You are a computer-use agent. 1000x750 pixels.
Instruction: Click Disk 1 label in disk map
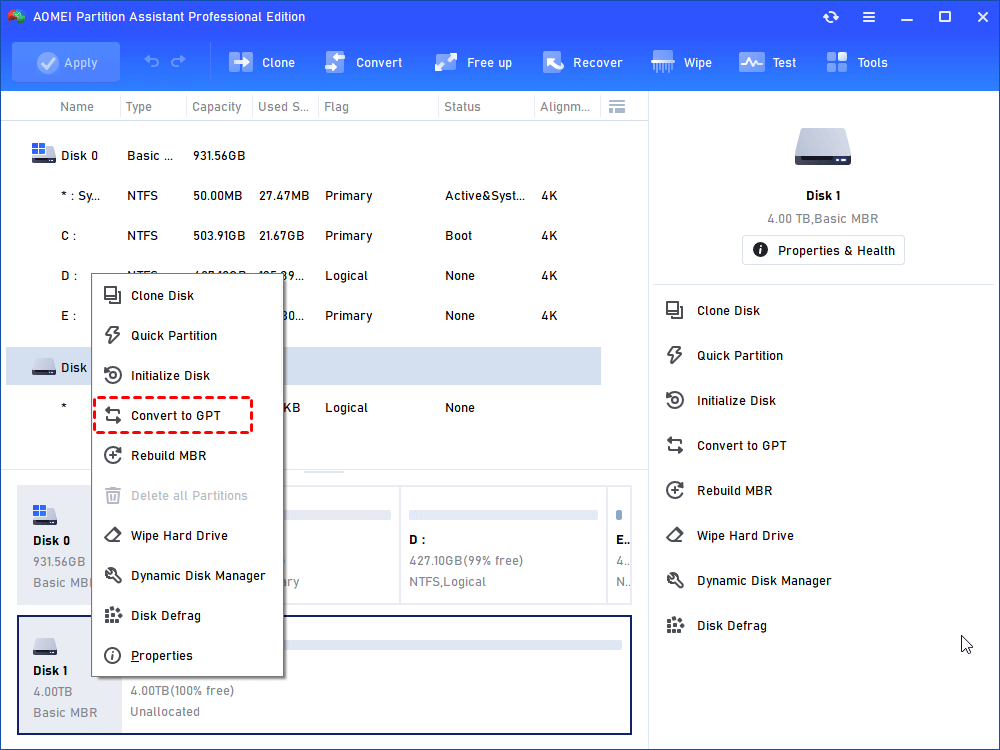[50, 671]
